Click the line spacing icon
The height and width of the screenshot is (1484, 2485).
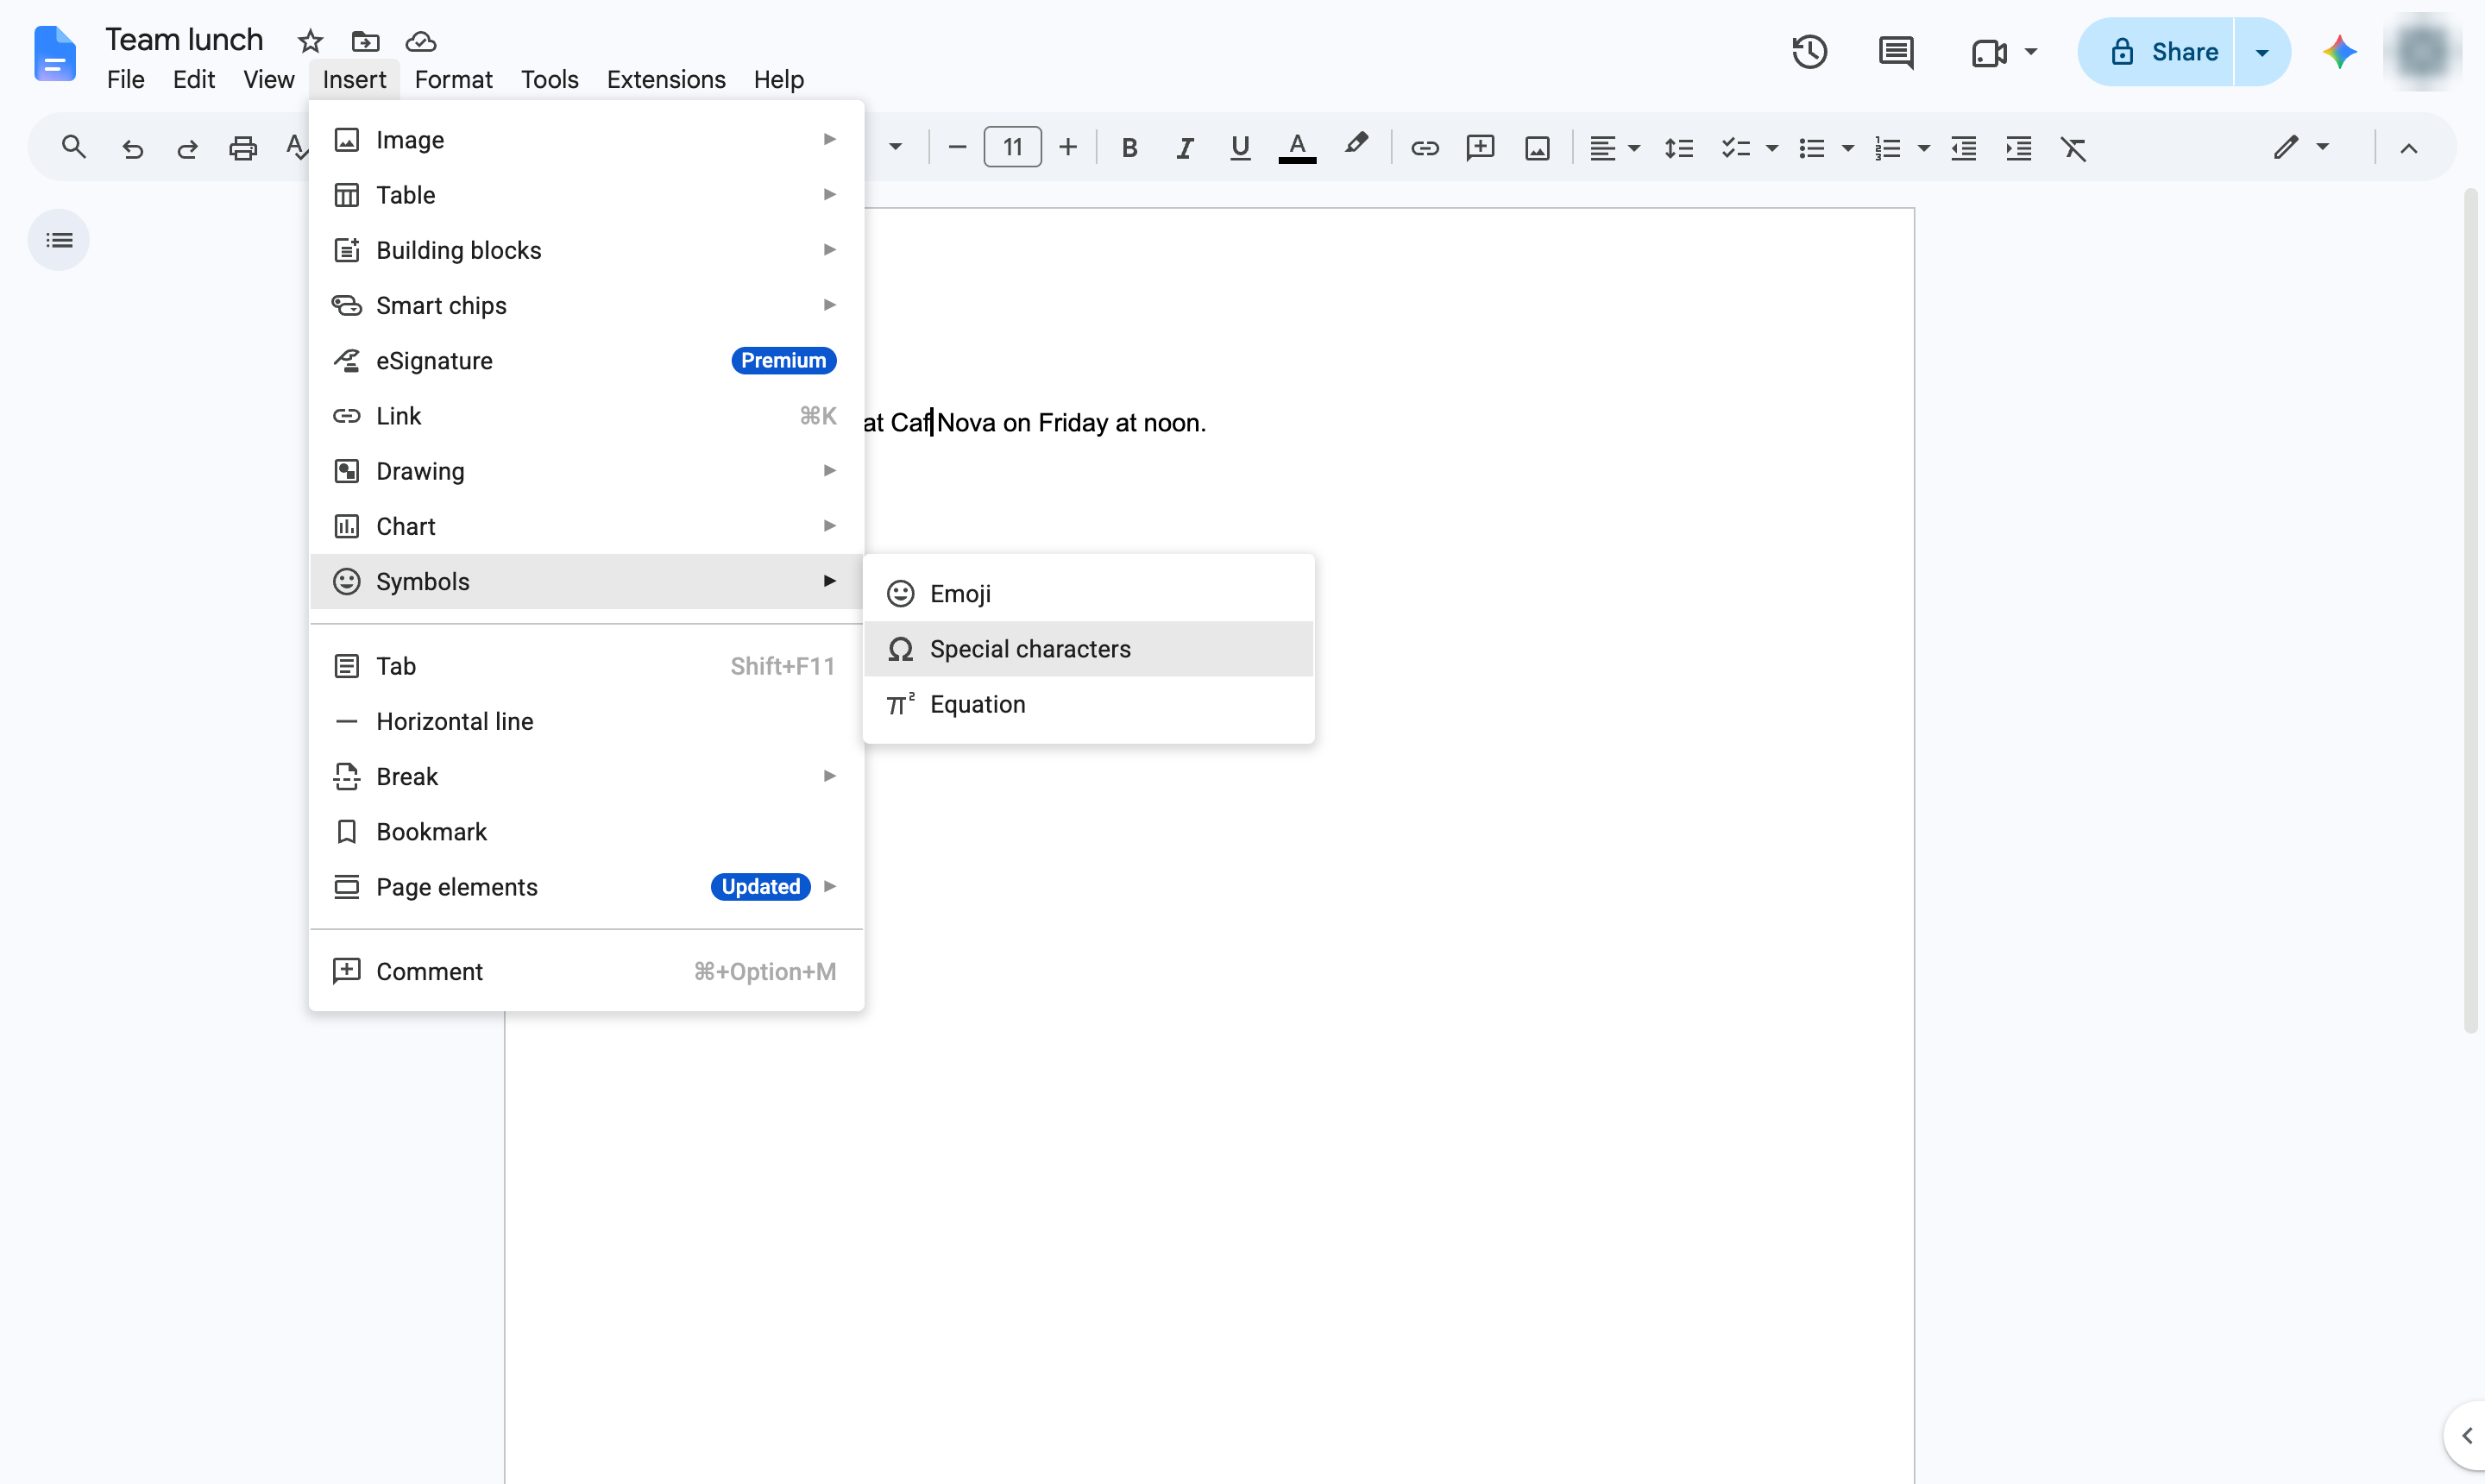[x=1678, y=149]
